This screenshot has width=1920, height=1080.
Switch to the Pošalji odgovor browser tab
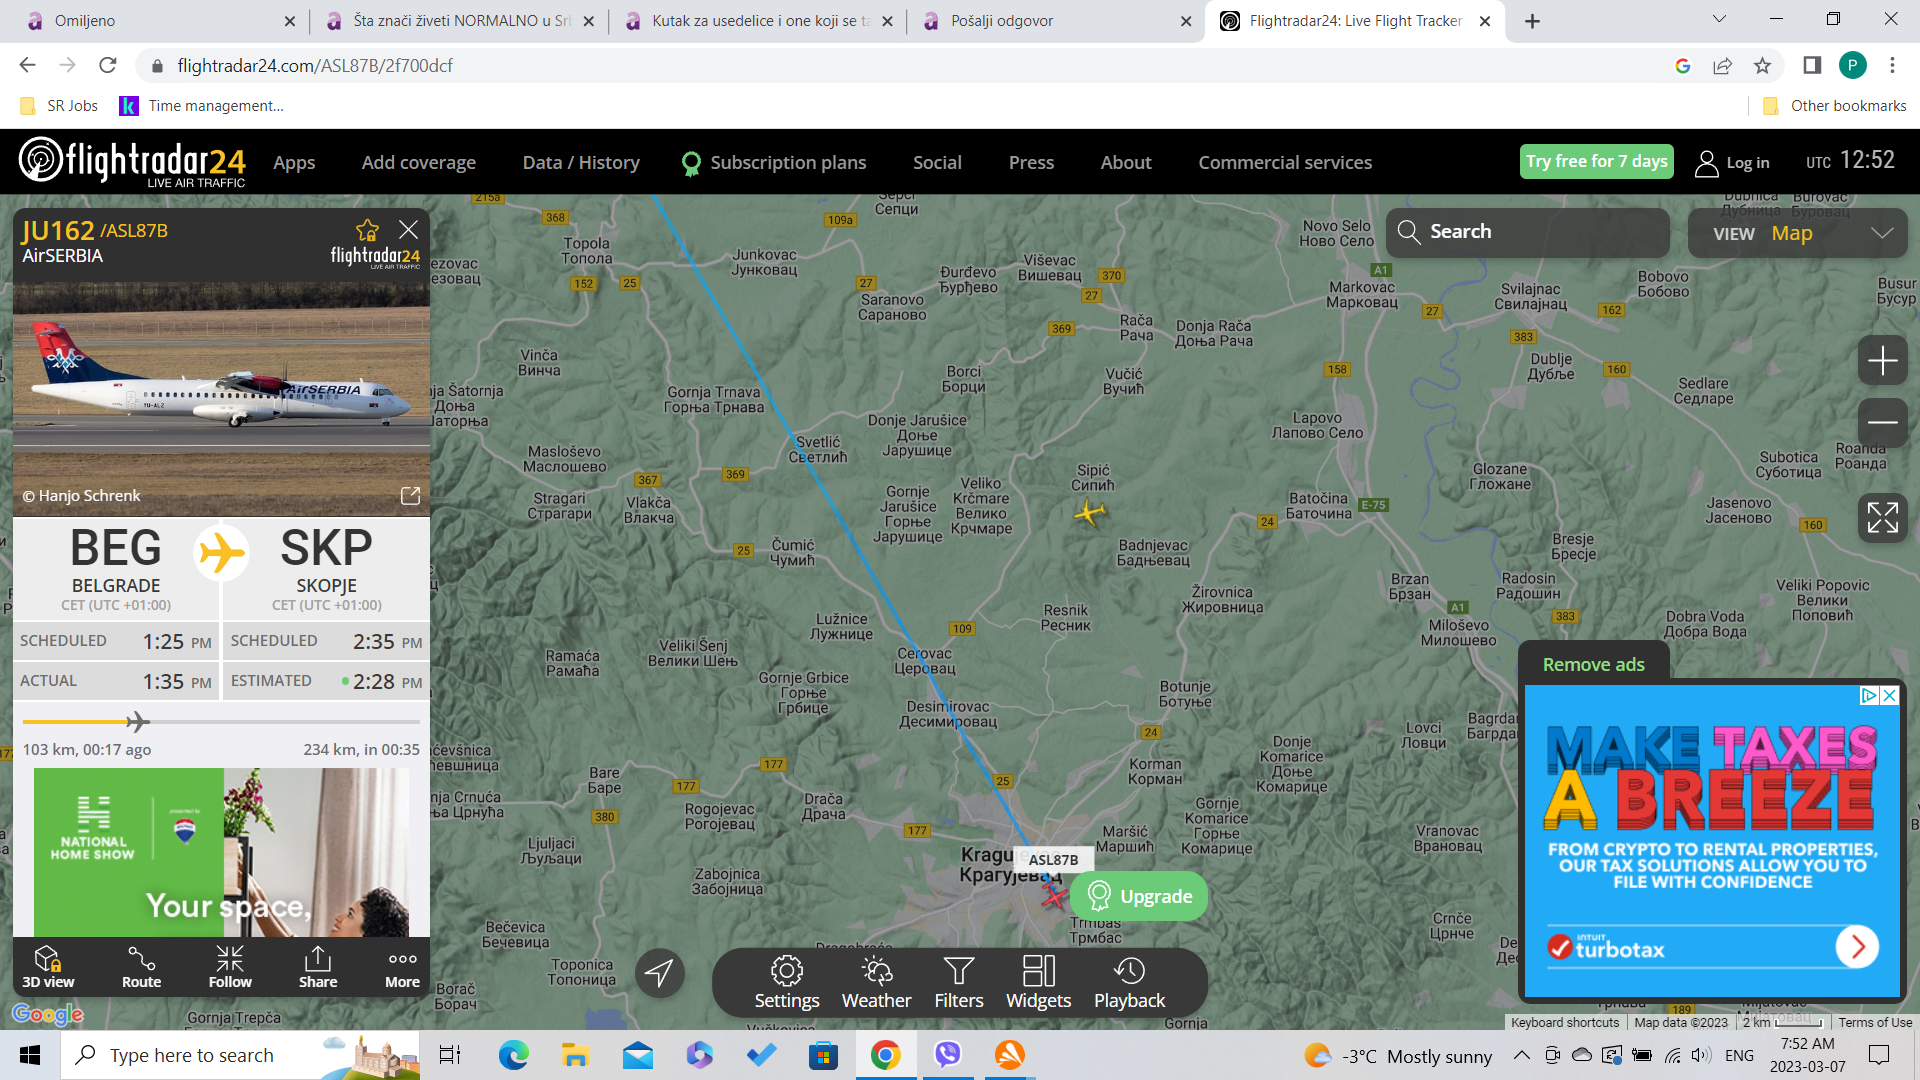click(x=1002, y=20)
